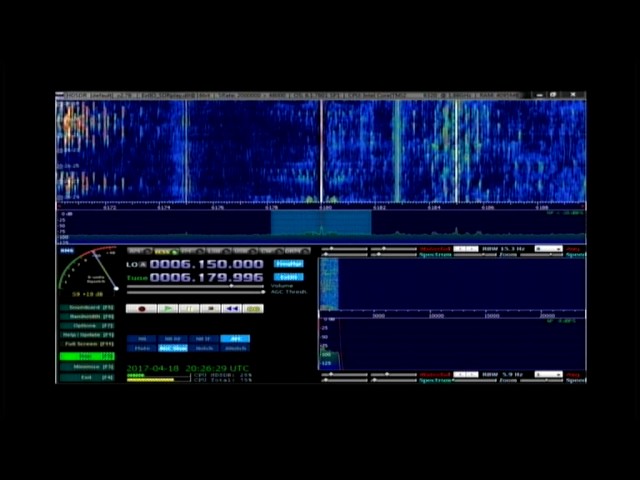
Task: Toggle loop playback button
Action: (x=253, y=309)
